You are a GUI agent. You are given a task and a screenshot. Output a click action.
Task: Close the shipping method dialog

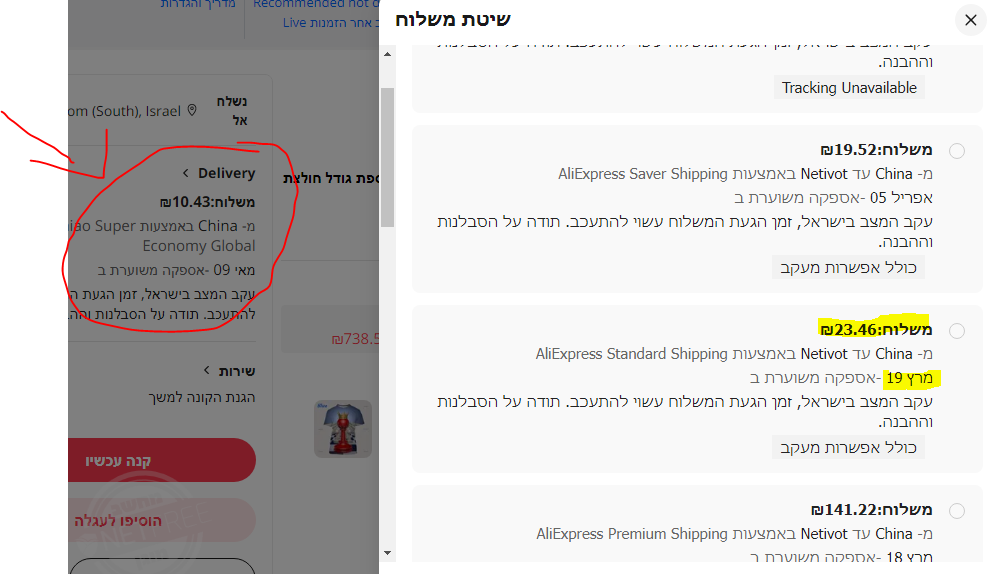971,20
